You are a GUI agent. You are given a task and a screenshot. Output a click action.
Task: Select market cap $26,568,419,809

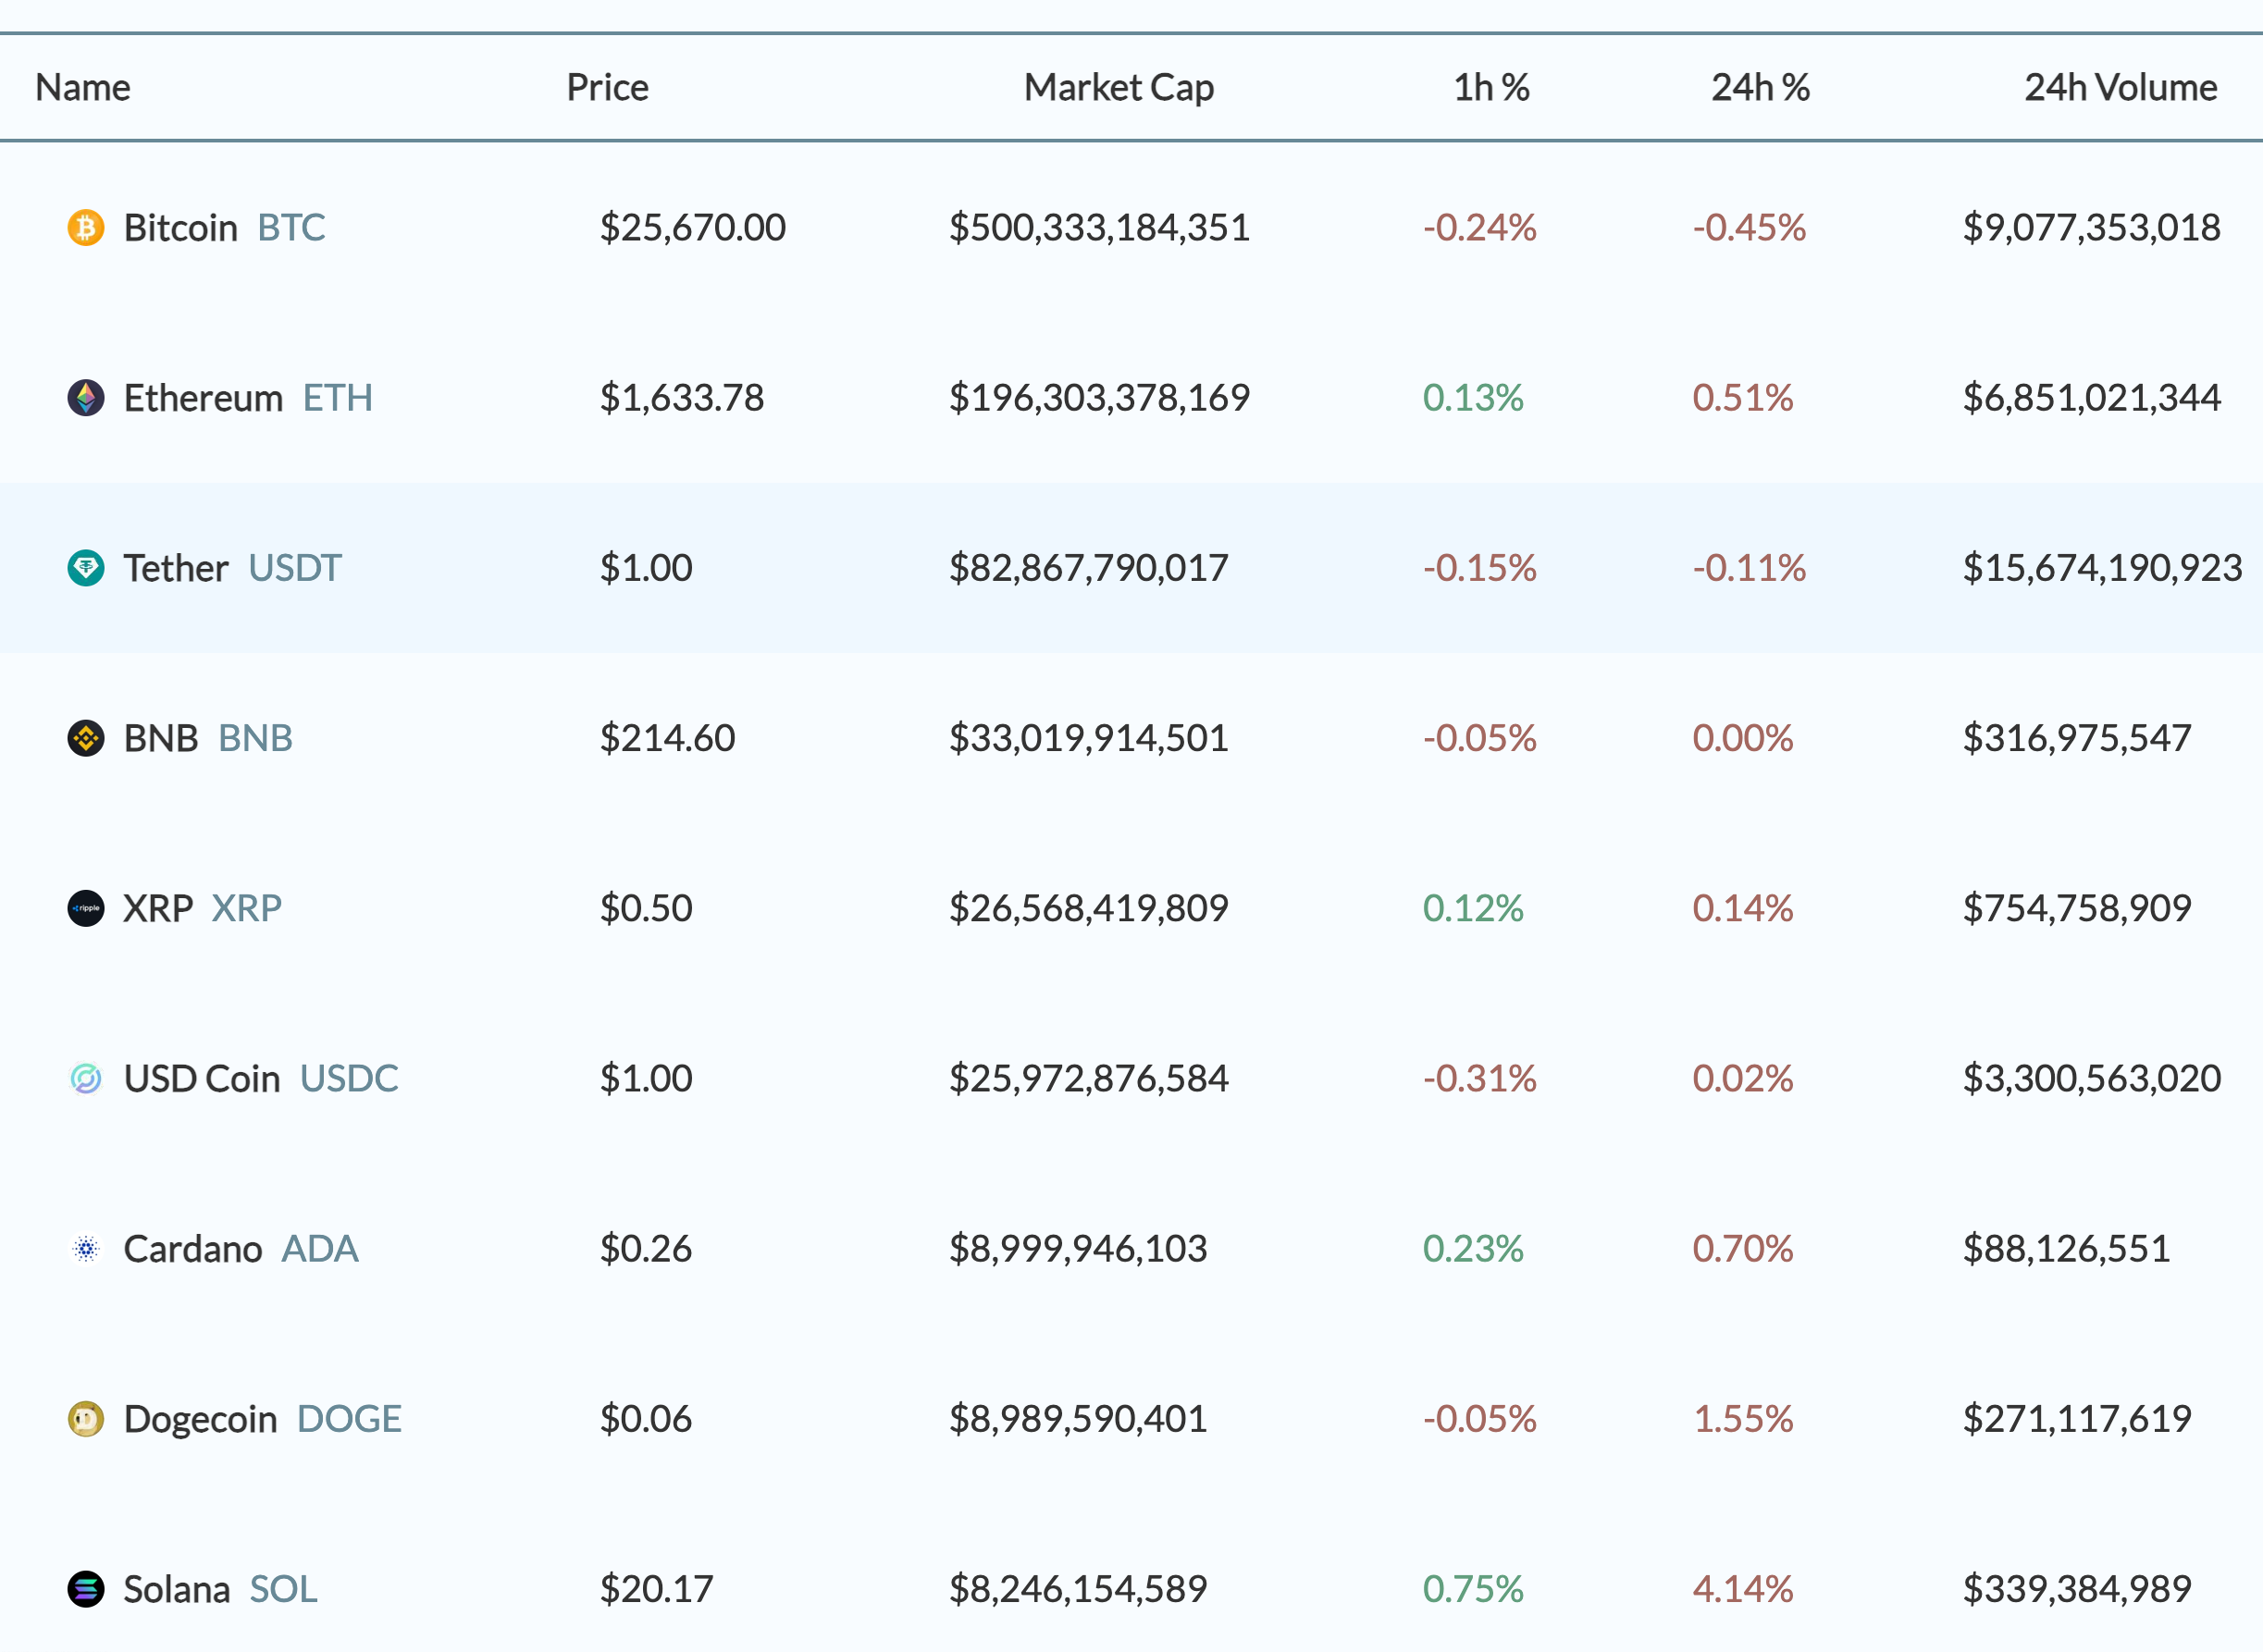[x=1088, y=908]
